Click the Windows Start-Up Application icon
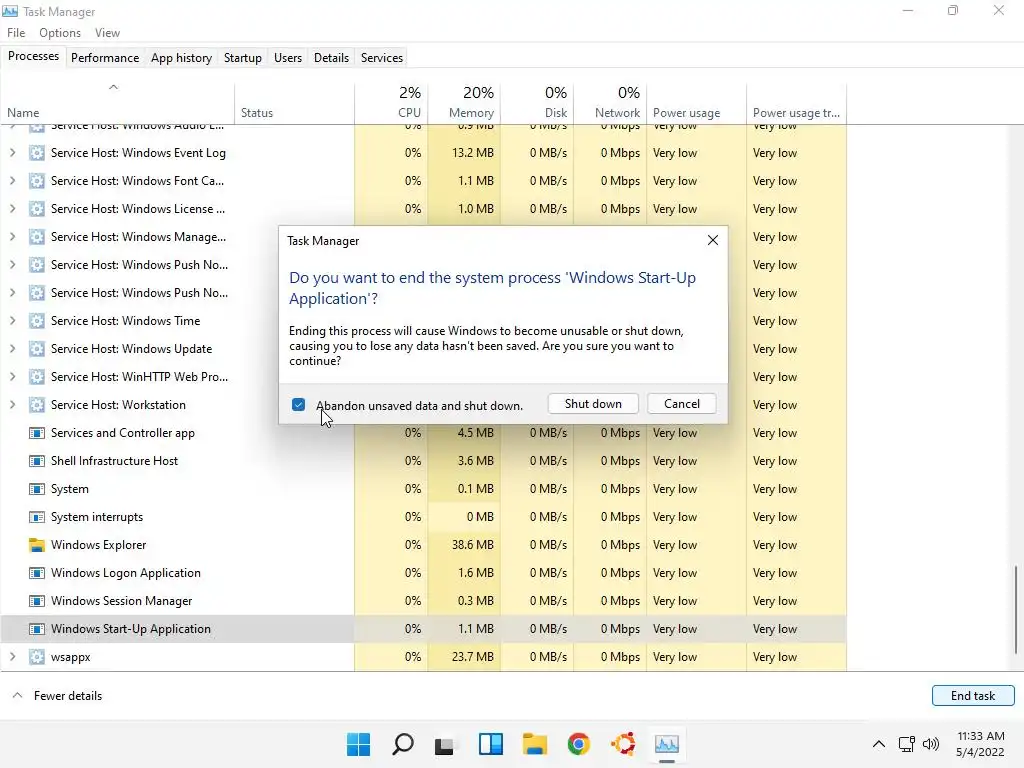Viewport: 1024px width, 768px height. point(37,629)
